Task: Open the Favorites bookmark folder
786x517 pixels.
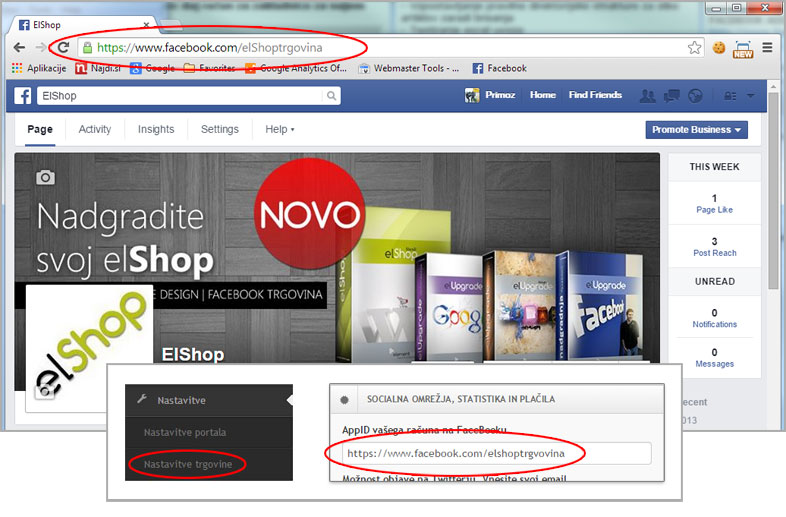Action: (x=210, y=68)
